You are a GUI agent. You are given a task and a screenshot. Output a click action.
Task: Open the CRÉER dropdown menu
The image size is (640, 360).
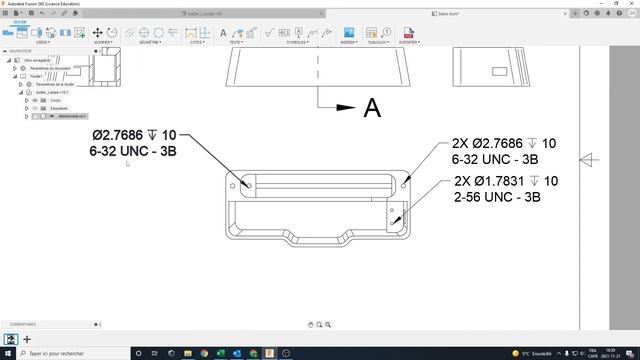coord(43,42)
